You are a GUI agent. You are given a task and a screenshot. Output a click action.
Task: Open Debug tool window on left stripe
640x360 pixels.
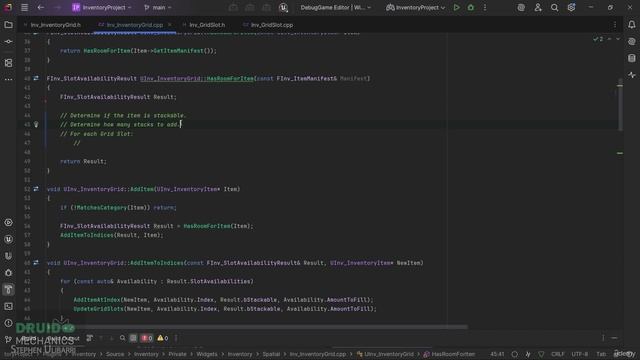(x=8, y=273)
